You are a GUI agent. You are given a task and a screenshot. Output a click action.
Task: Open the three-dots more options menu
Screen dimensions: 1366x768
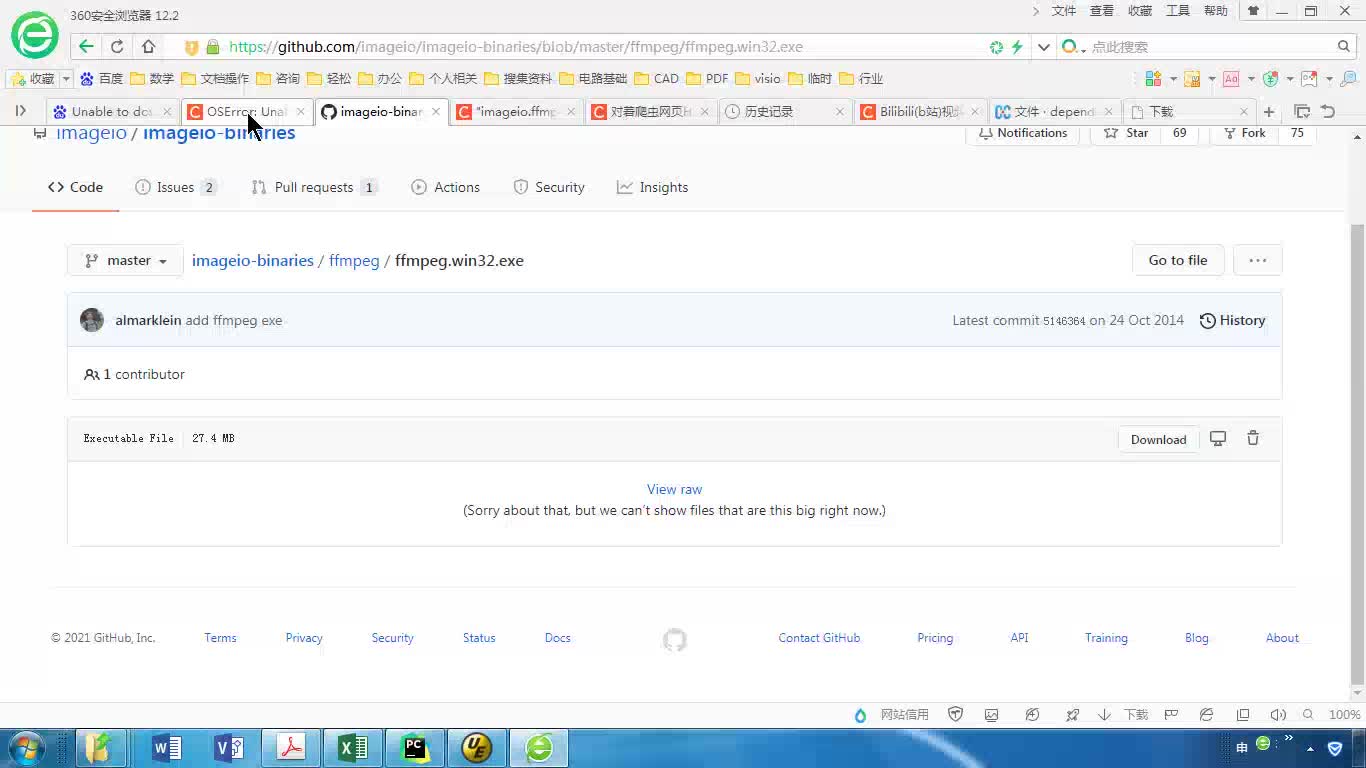[1257, 260]
